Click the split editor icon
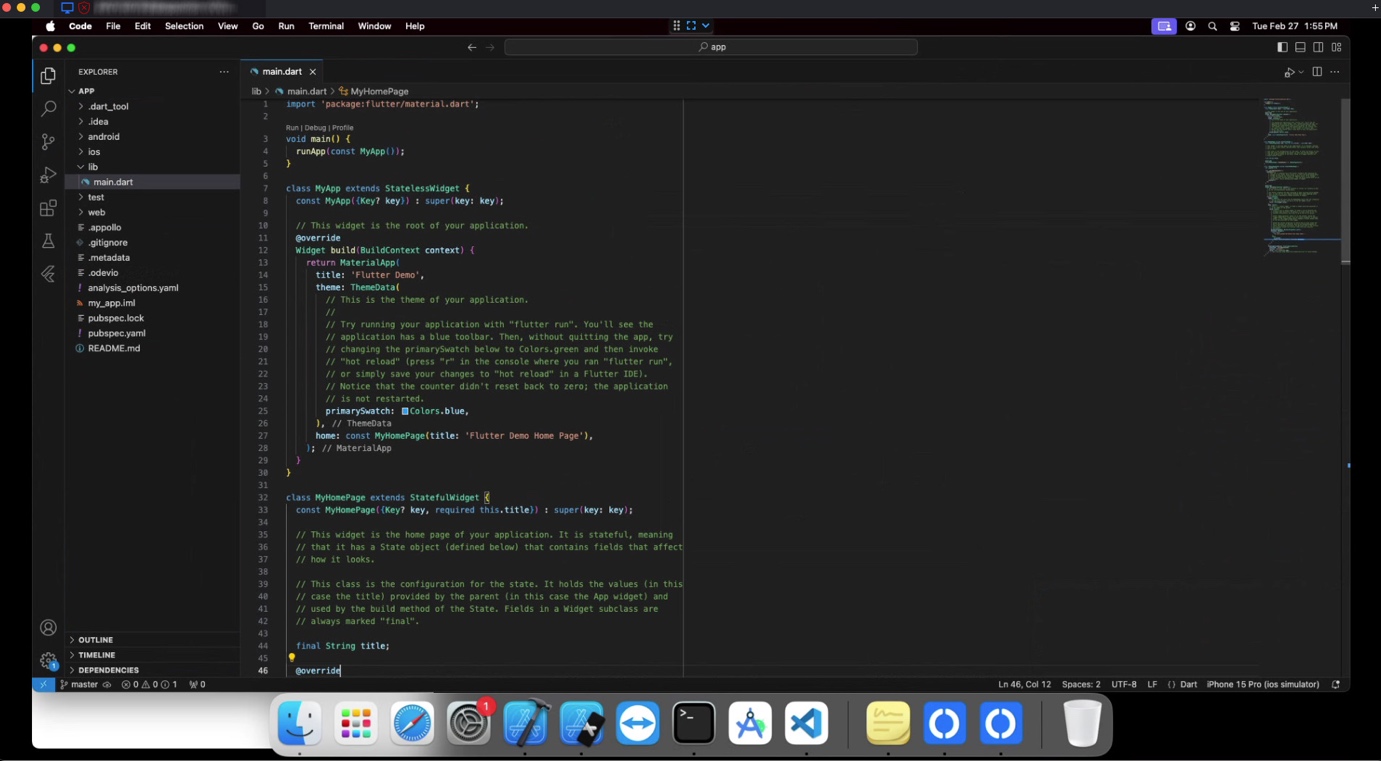The image size is (1381, 761). 1317,72
